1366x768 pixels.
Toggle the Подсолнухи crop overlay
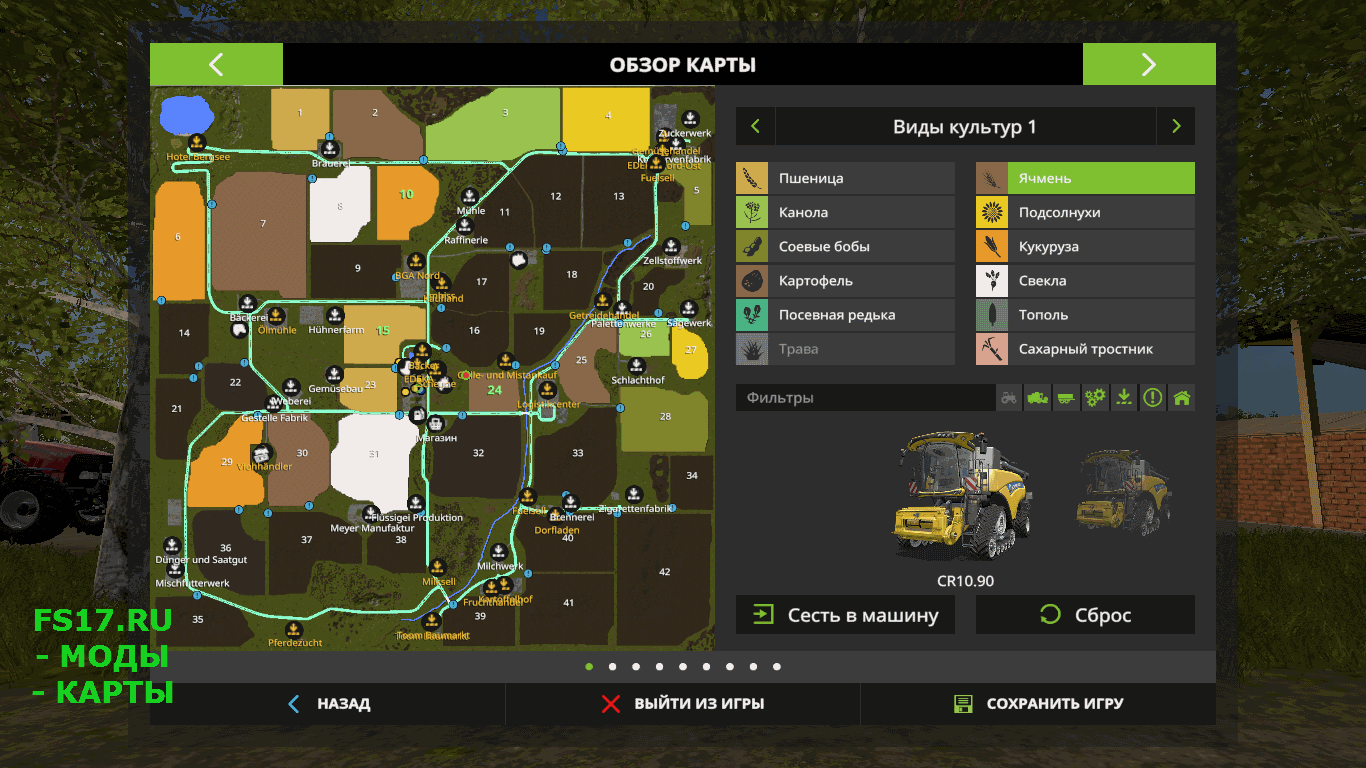click(1086, 212)
